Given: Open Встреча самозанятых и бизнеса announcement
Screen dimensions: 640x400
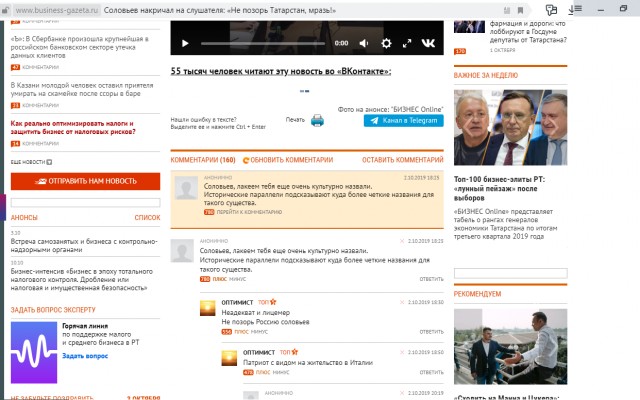Looking at the screenshot, I should [x=84, y=245].
